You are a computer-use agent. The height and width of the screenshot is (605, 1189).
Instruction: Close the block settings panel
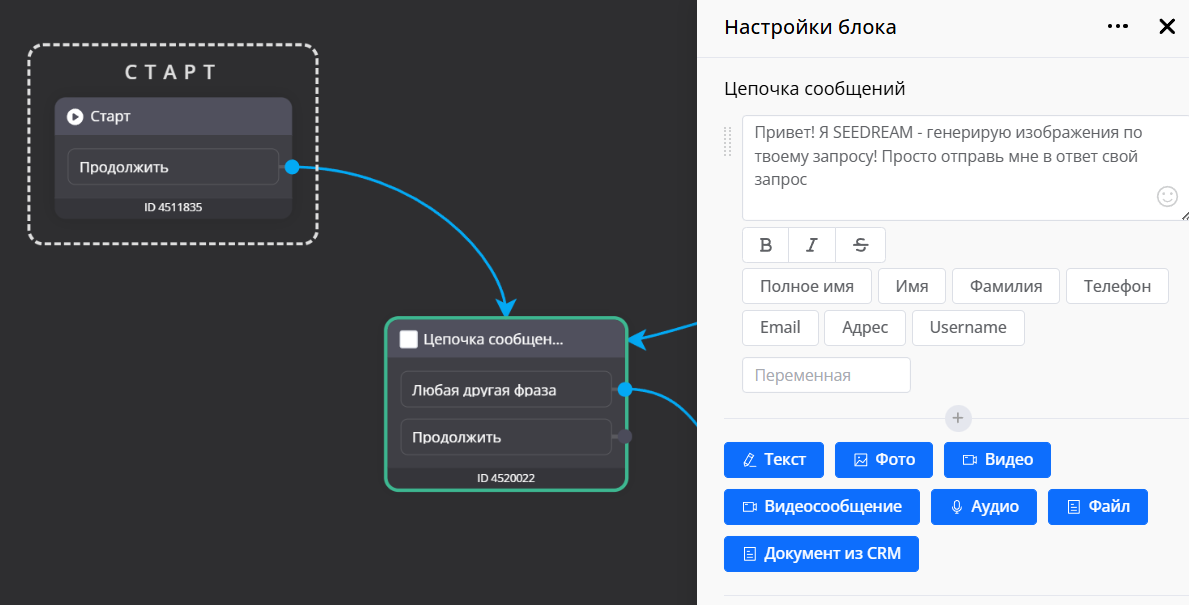[x=1167, y=27]
